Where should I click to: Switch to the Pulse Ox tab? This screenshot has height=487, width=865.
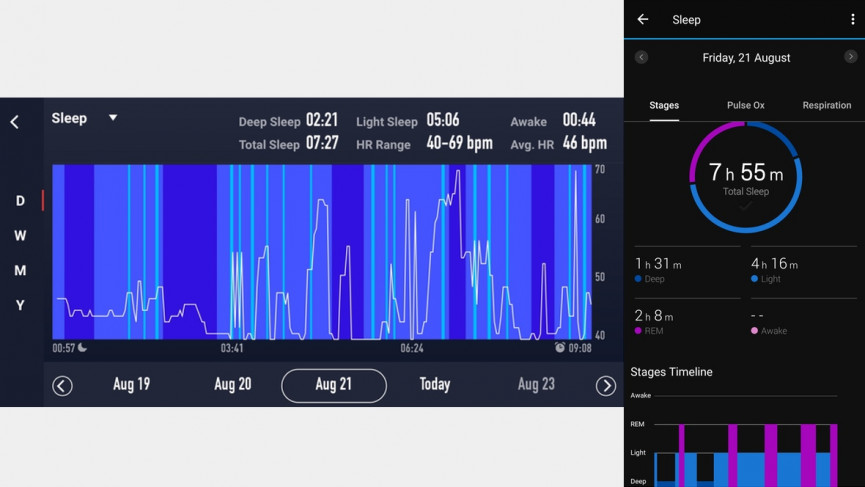tap(746, 105)
